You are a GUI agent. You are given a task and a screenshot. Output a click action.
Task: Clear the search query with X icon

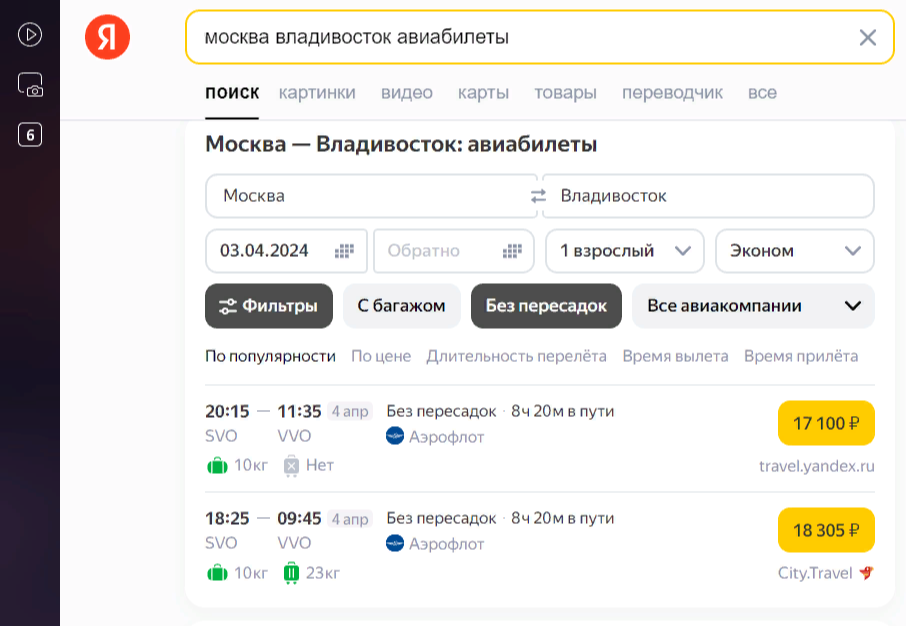click(867, 38)
